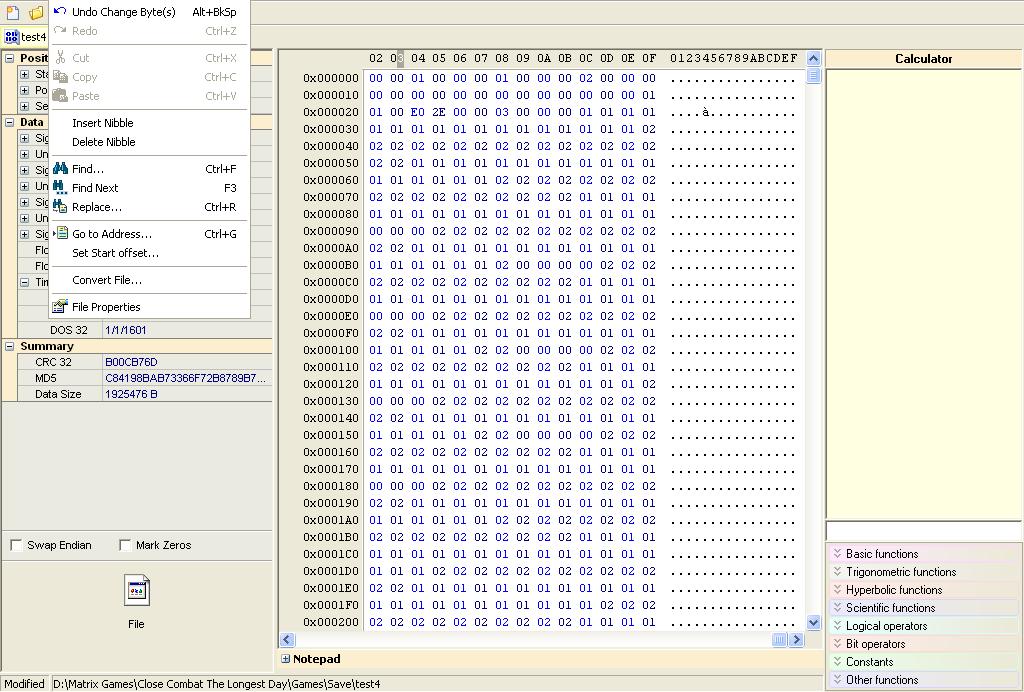Image resolution: width=1024 pixels, height=692 pixels.
Task: Expand Other functions group
Action: coord(924,680)
